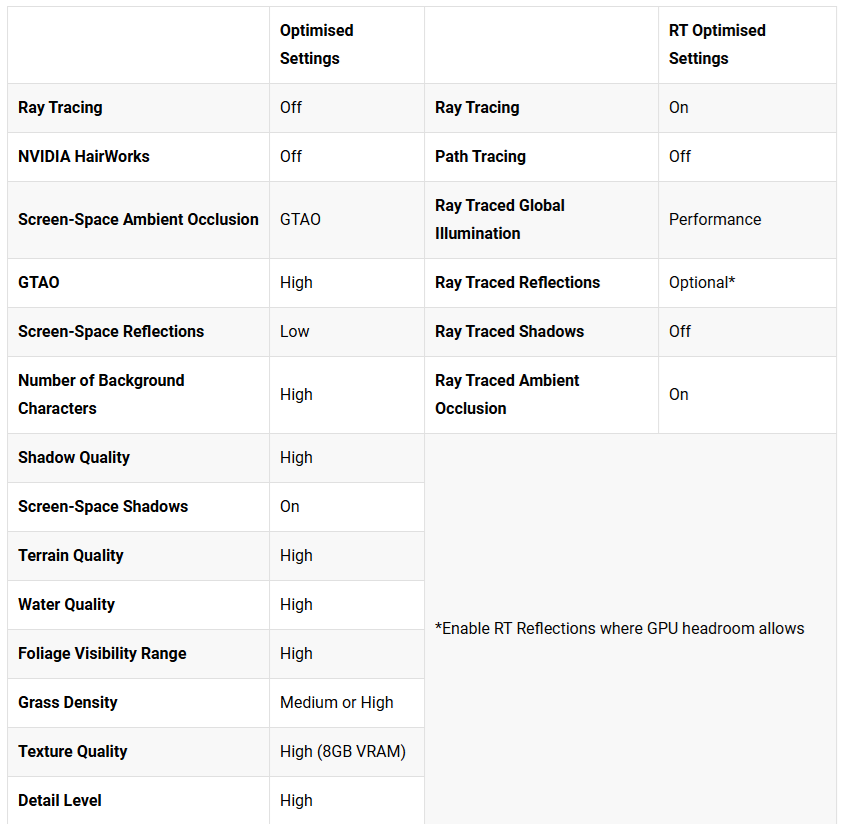The image size is (845, 824).
Task: Click the Off value for Ray Traced Shadows
Action: 680,331
